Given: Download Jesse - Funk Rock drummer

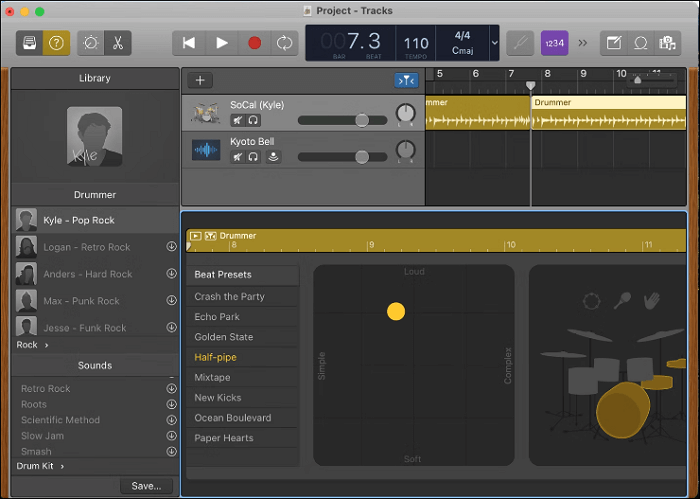Looking at the screenshot, I should coord(171,327).
